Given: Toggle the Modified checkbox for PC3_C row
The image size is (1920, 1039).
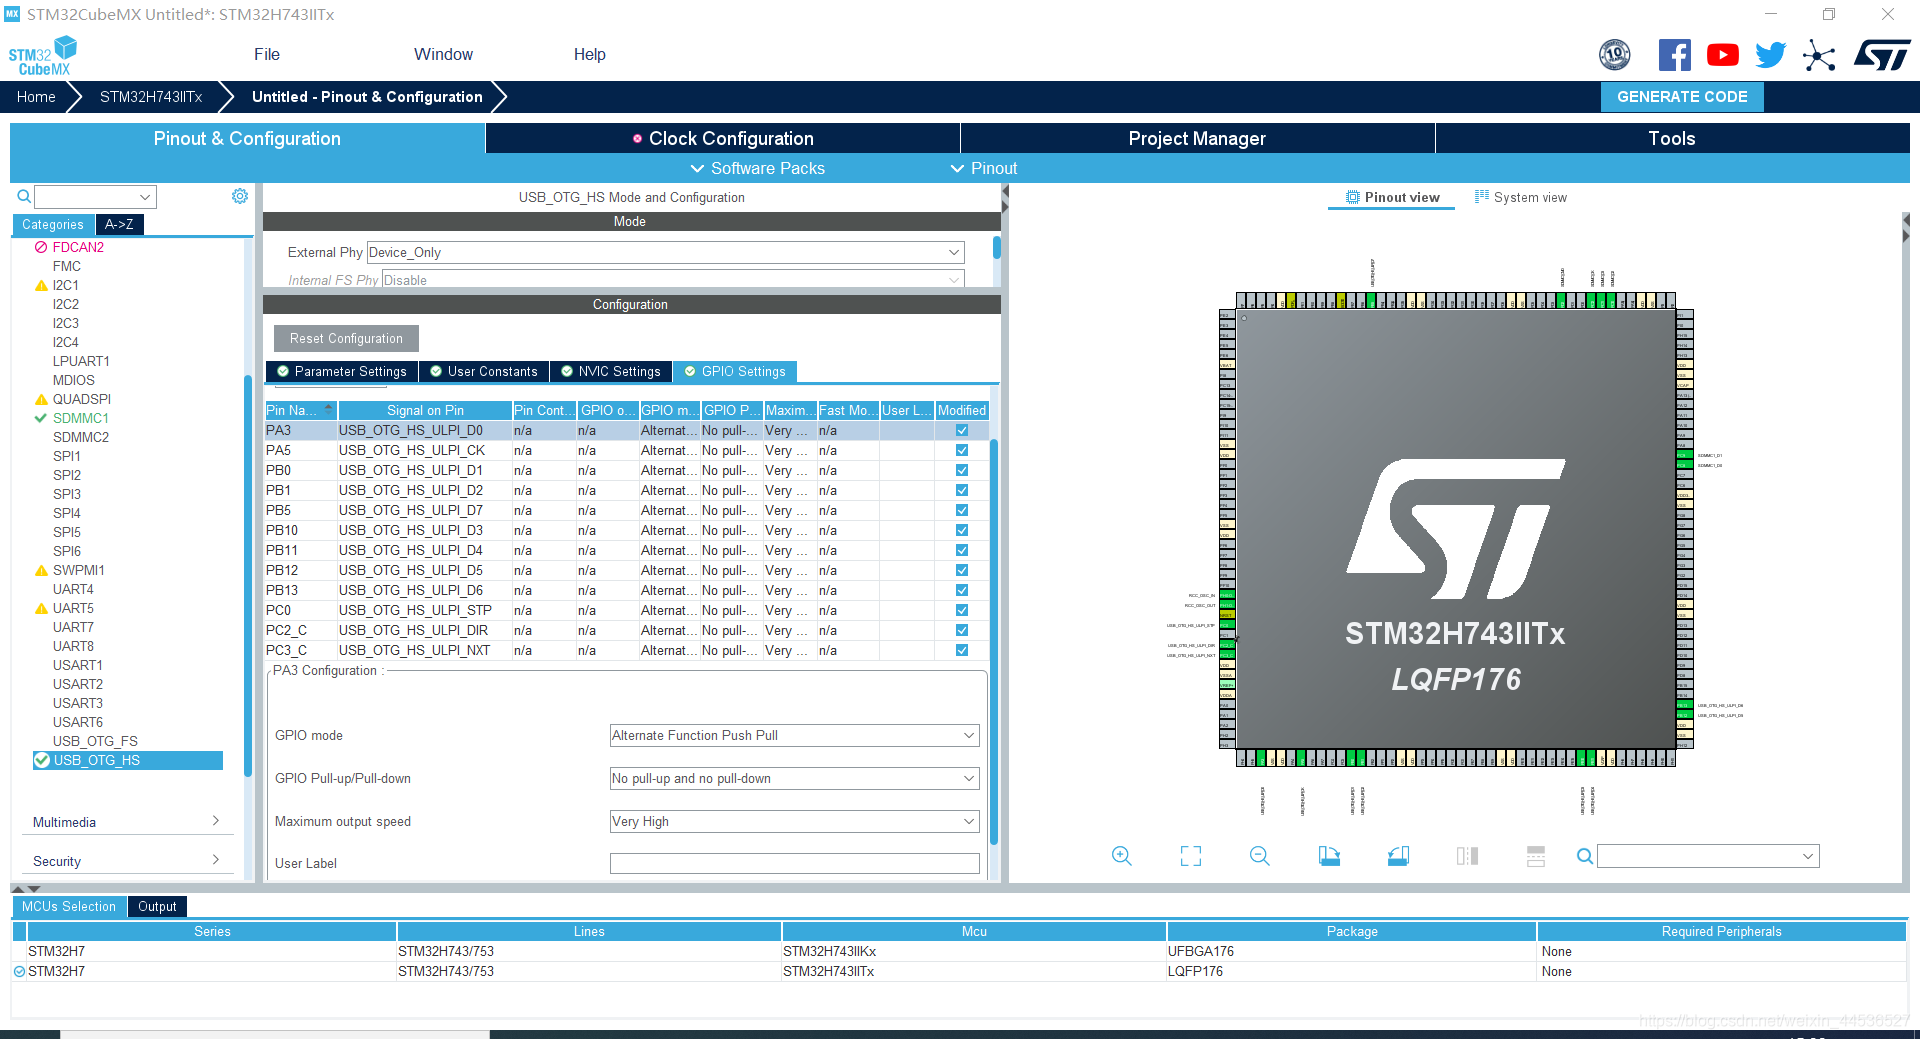Looking at the screenshot, I should point(962,651).
